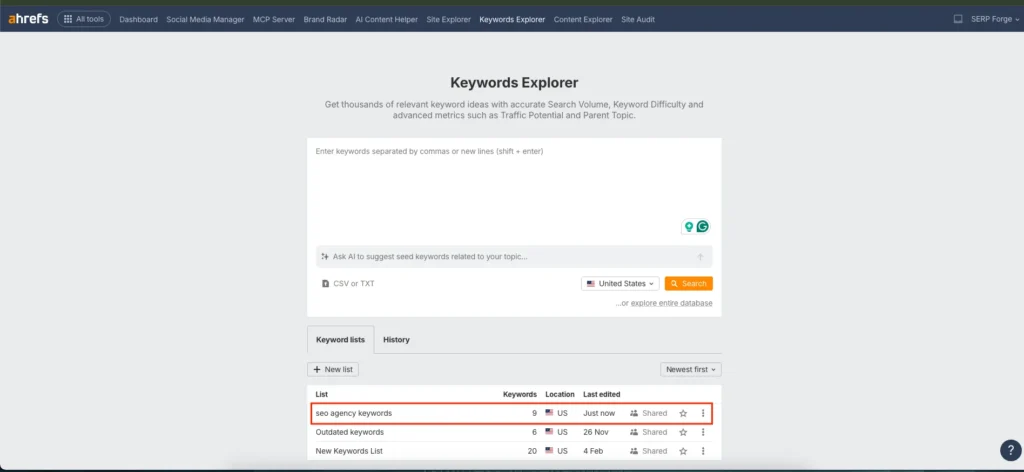Viewport: 1024px width, 472px height.
Task: Click the monitor icon in the header
Action: (x=958, y=19)
